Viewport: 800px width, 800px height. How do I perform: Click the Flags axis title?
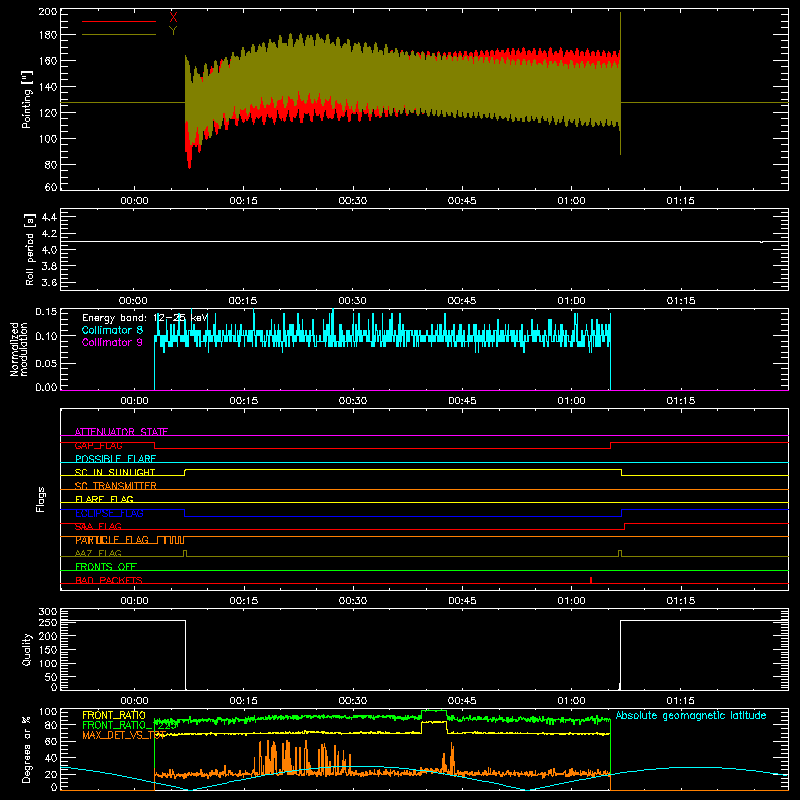click(x=41, y=499)
